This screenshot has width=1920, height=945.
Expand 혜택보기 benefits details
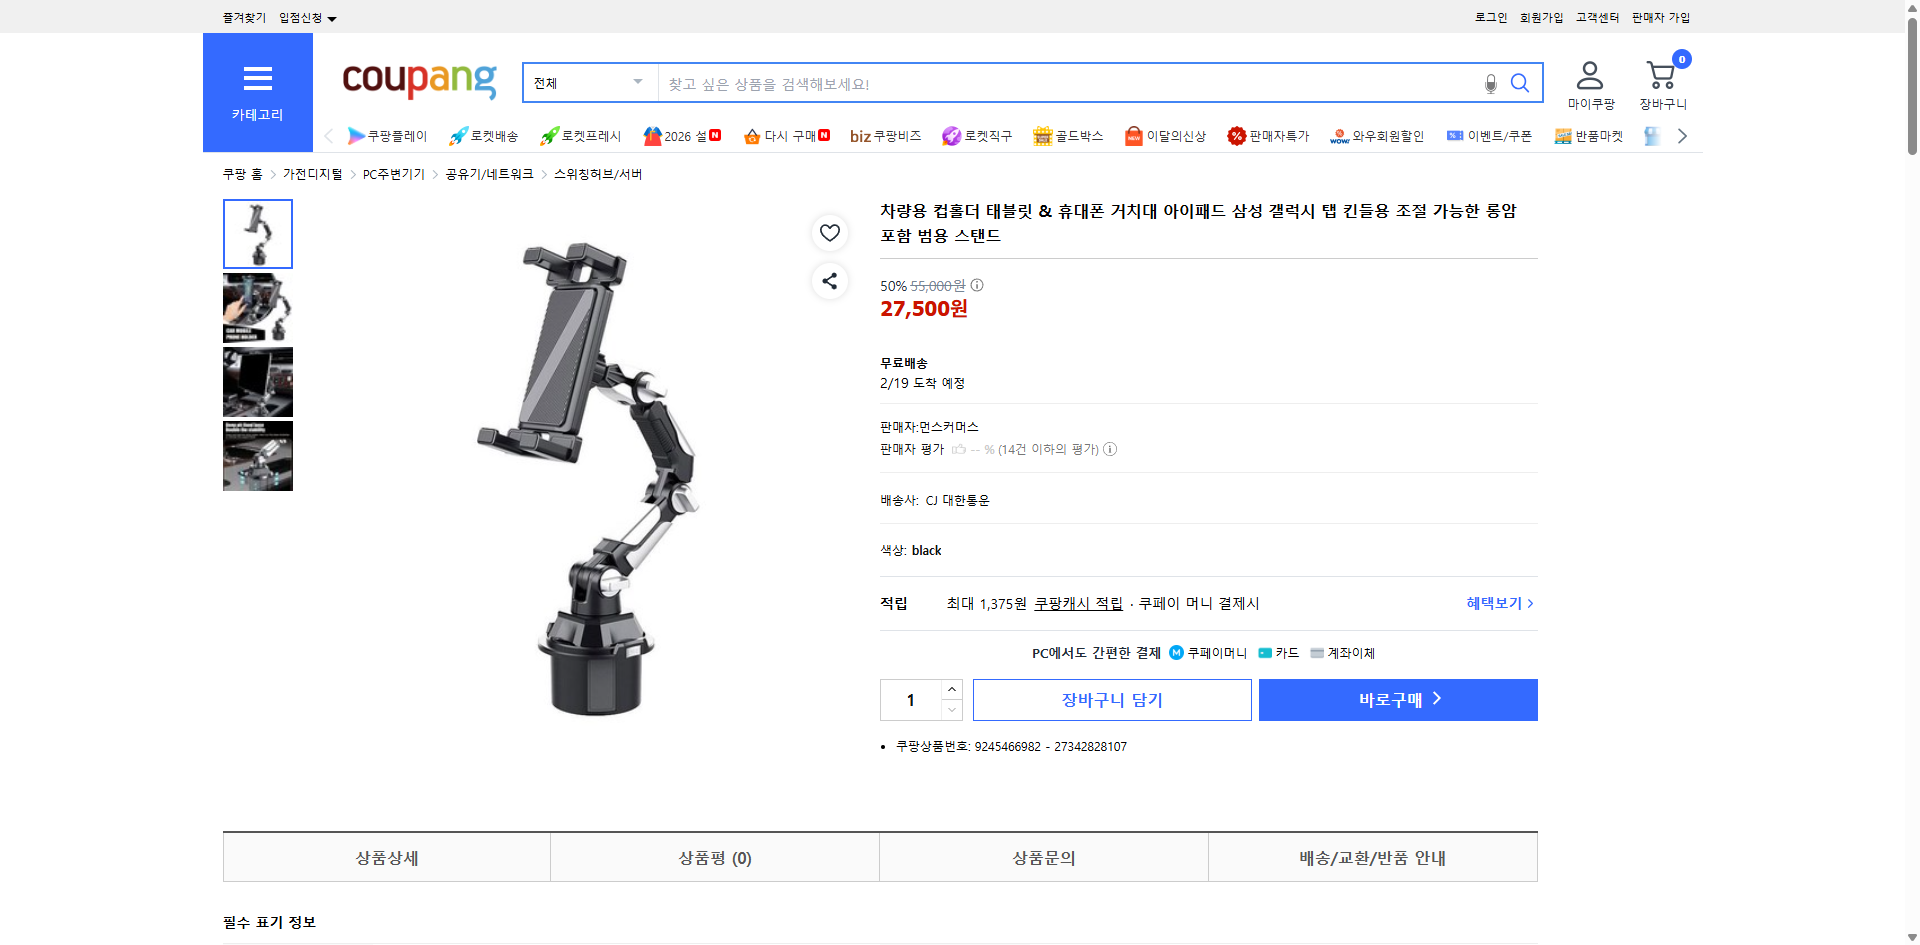coord(1496,603)
